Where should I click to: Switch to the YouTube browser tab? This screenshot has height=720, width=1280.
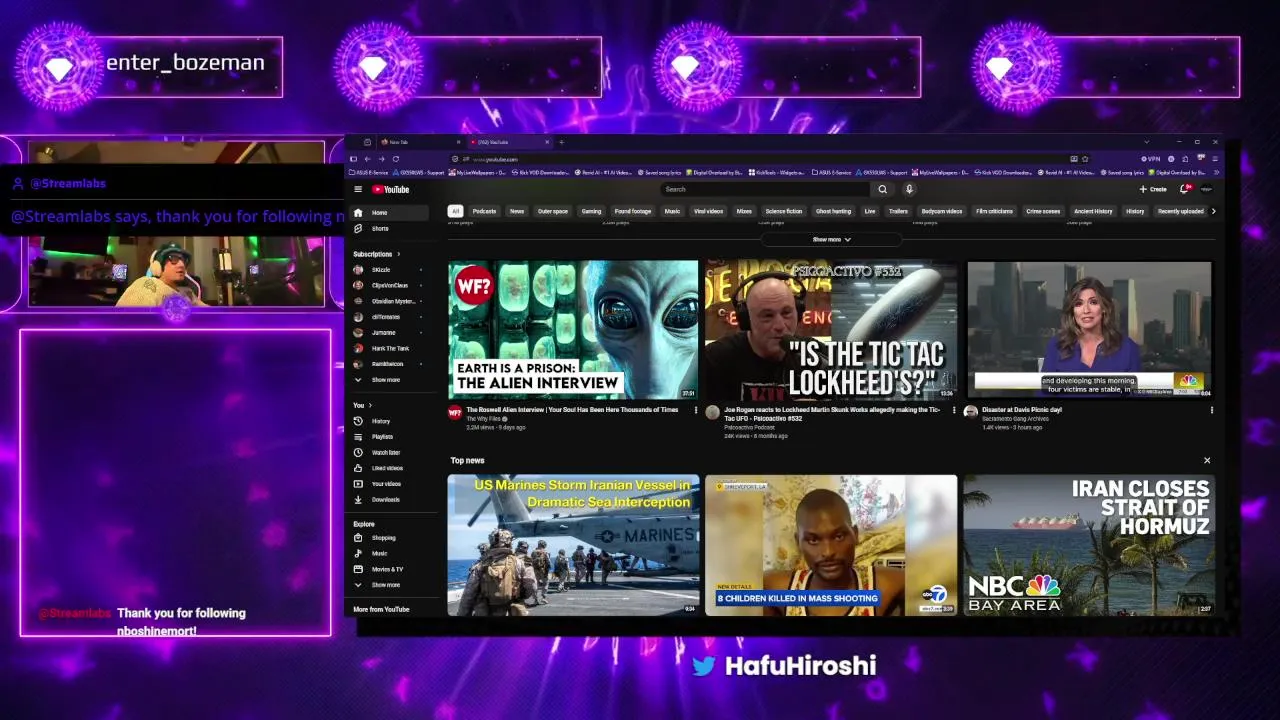(508, 142)
